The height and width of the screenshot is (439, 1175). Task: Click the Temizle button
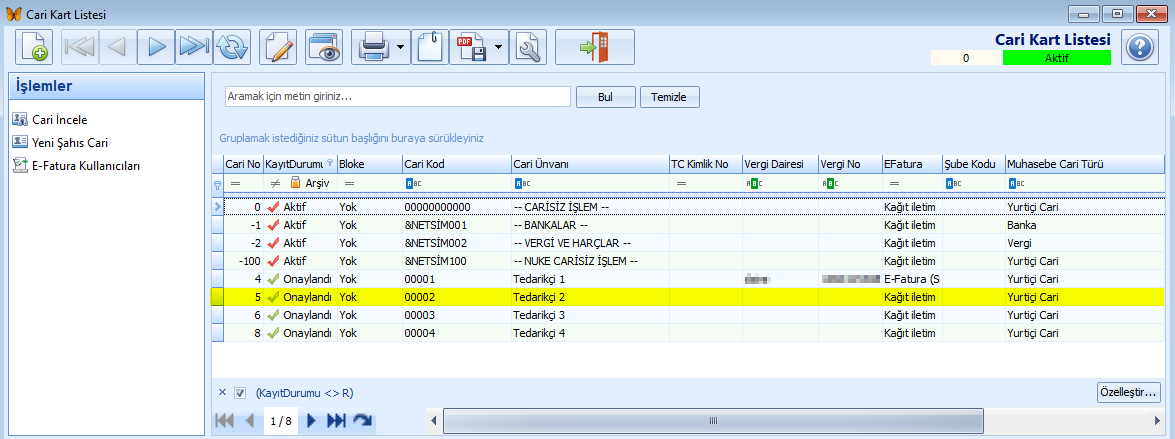tap(670, 97)
